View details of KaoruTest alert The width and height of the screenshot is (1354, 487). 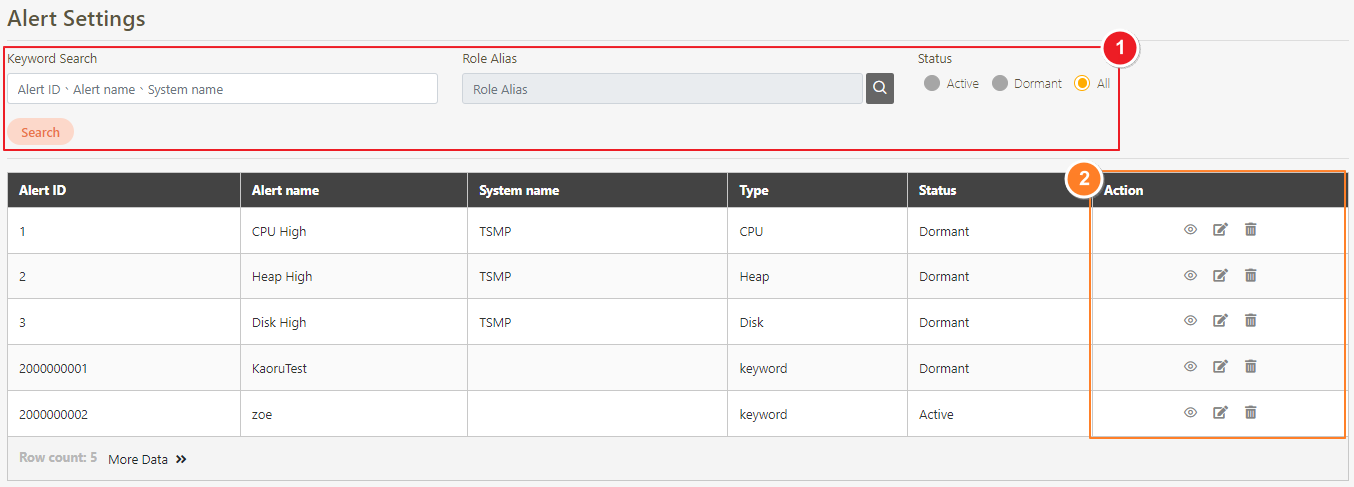tap(1190, 367)
